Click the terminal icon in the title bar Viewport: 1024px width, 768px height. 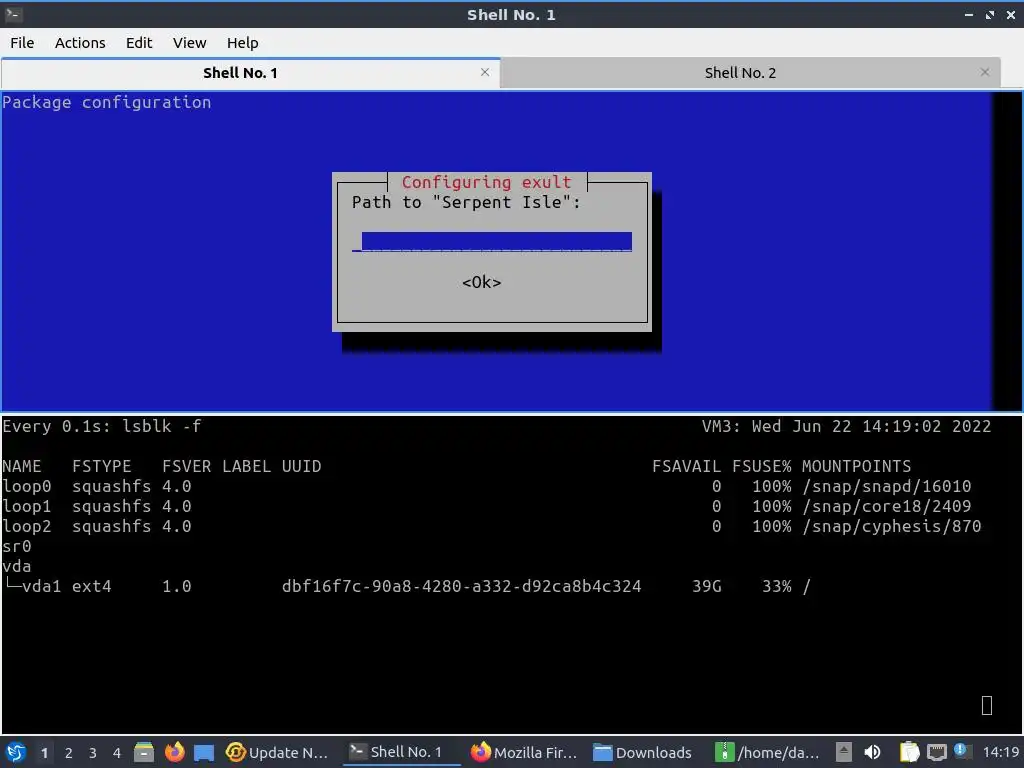tap(14, 14)
